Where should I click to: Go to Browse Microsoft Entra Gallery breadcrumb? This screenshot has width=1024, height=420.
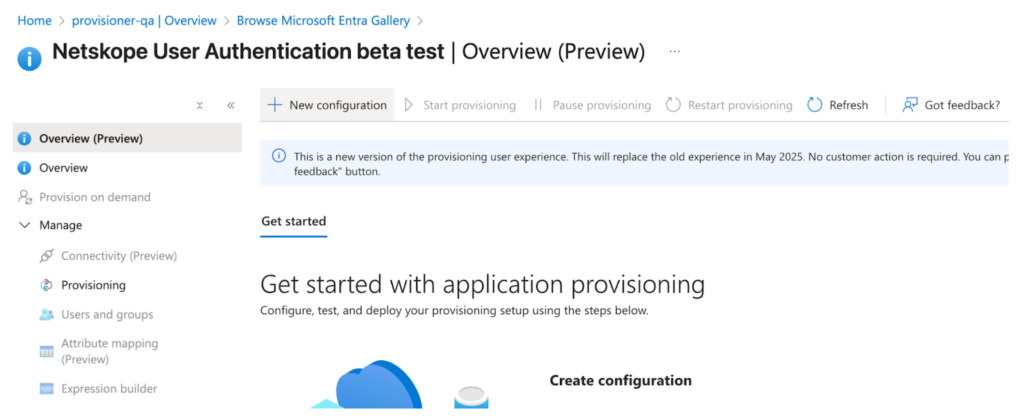point(323,21)
